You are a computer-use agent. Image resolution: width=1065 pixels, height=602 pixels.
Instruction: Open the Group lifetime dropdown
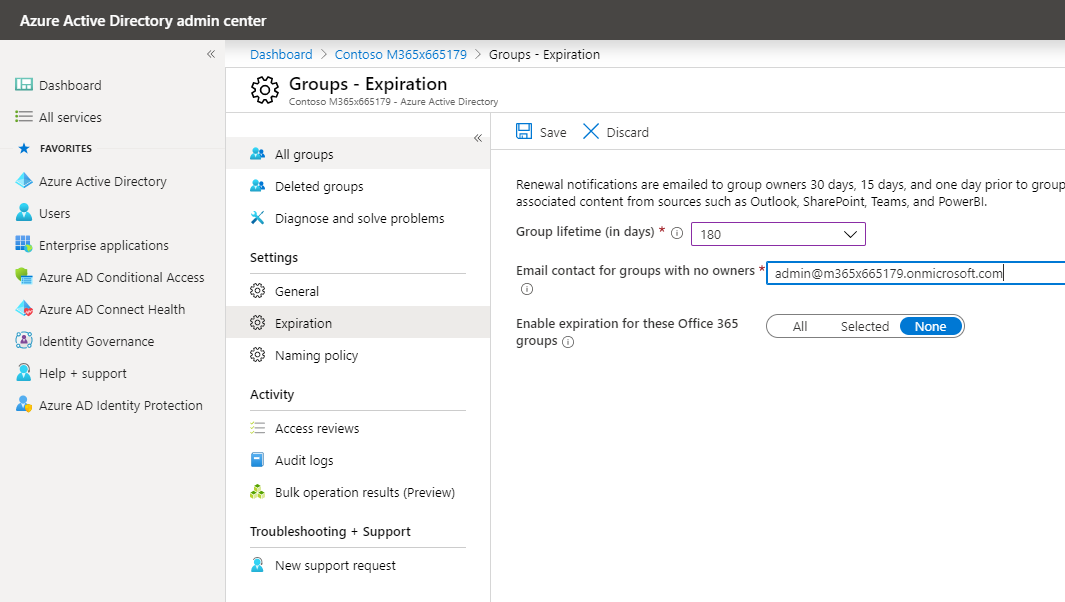pyautogui.click(x=778, y=234)
